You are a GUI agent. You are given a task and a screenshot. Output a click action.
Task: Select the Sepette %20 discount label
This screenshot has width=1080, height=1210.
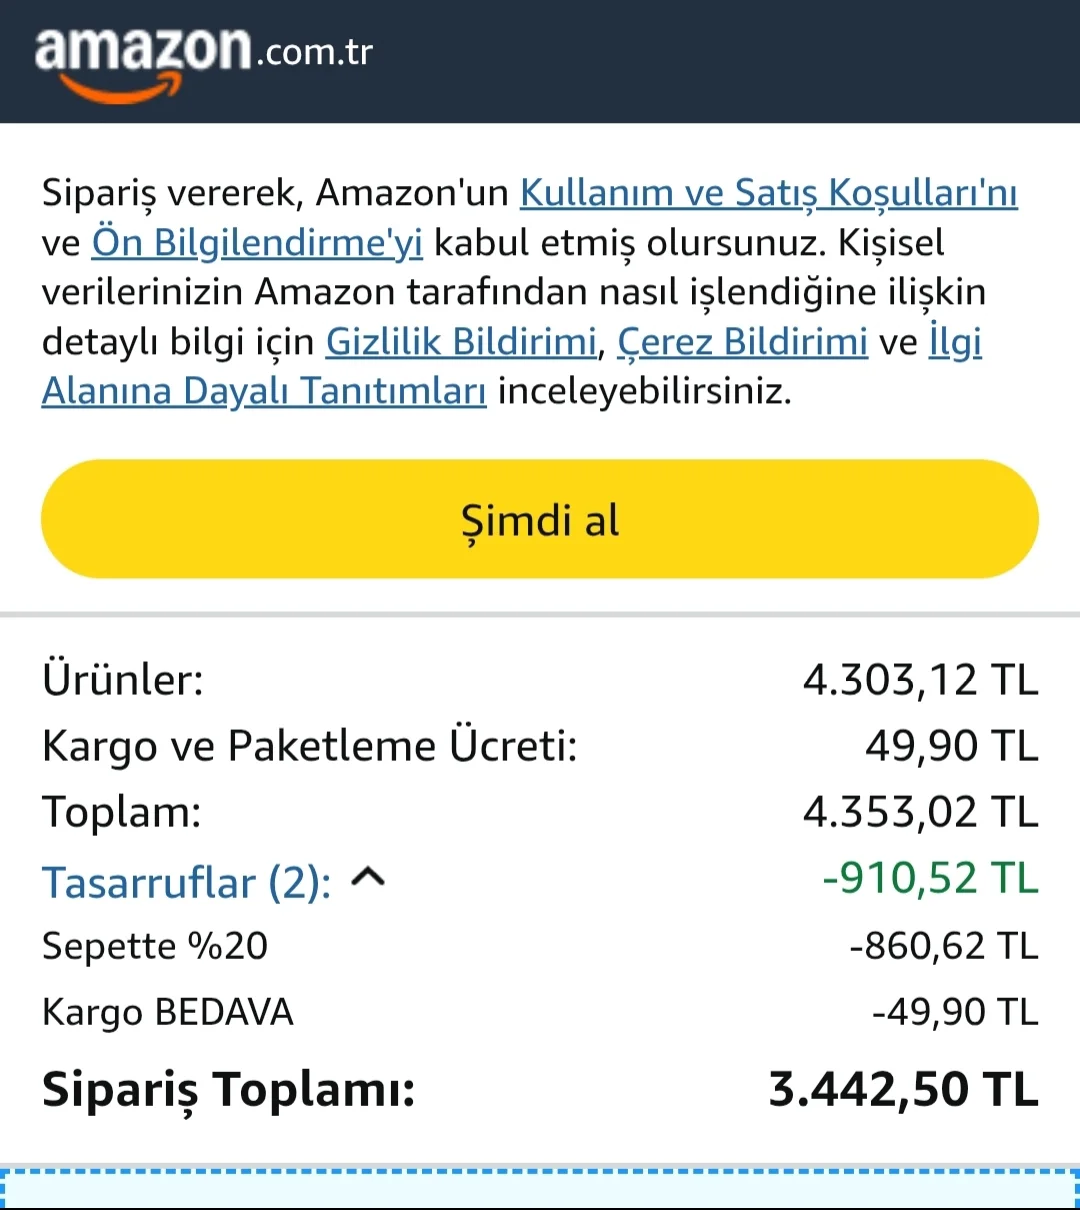click(155, 946)
